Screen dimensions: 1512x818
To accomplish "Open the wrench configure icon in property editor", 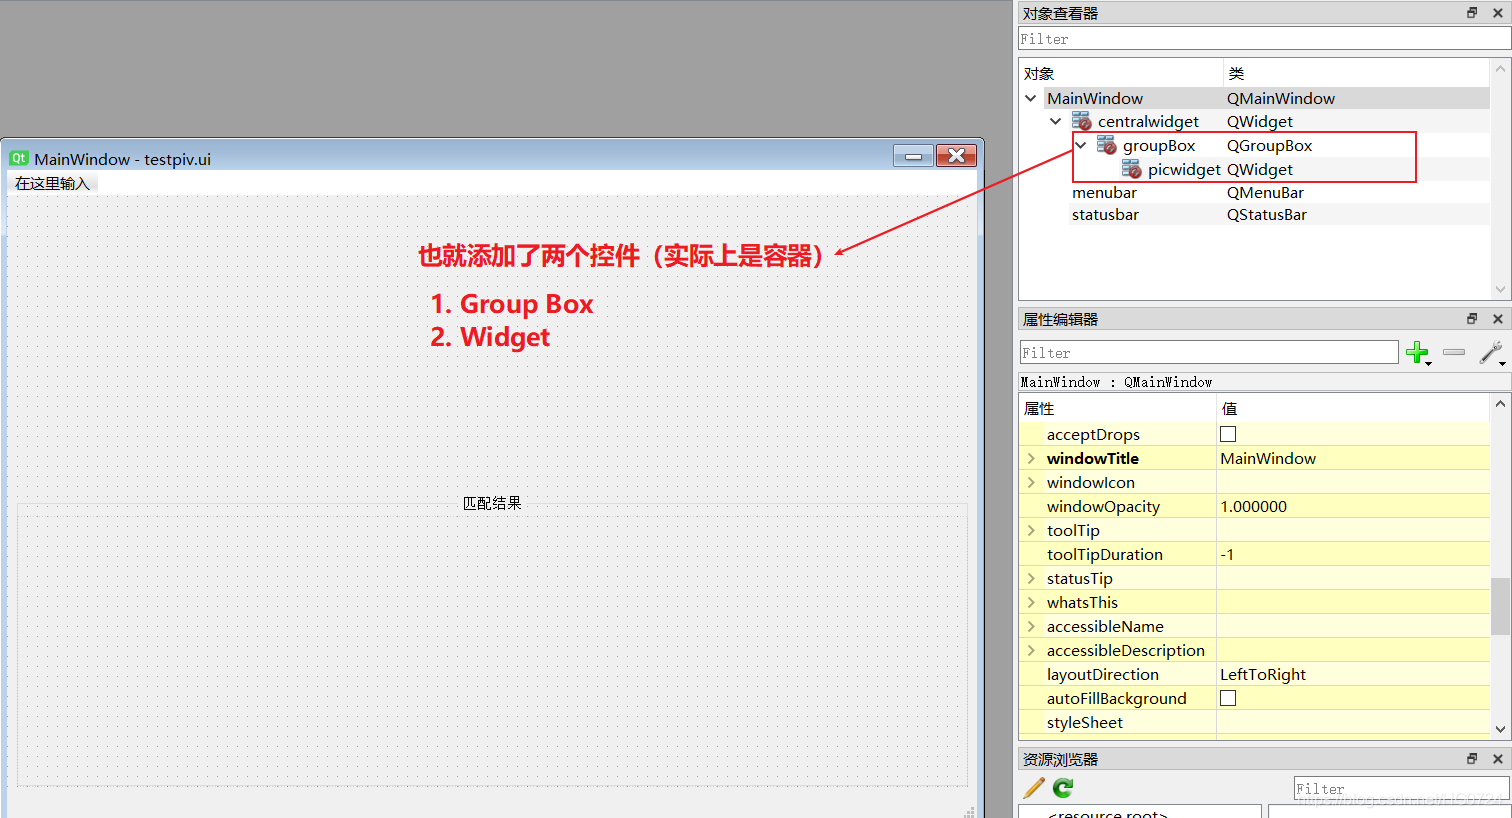I will coord(1490,352).
